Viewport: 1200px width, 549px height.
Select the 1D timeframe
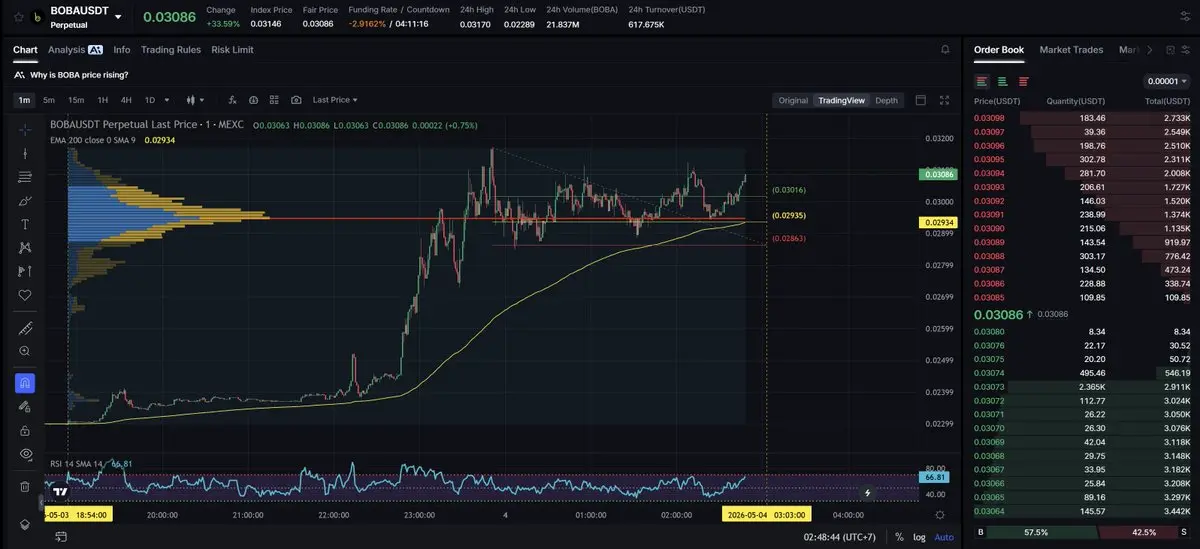(150, 100)
